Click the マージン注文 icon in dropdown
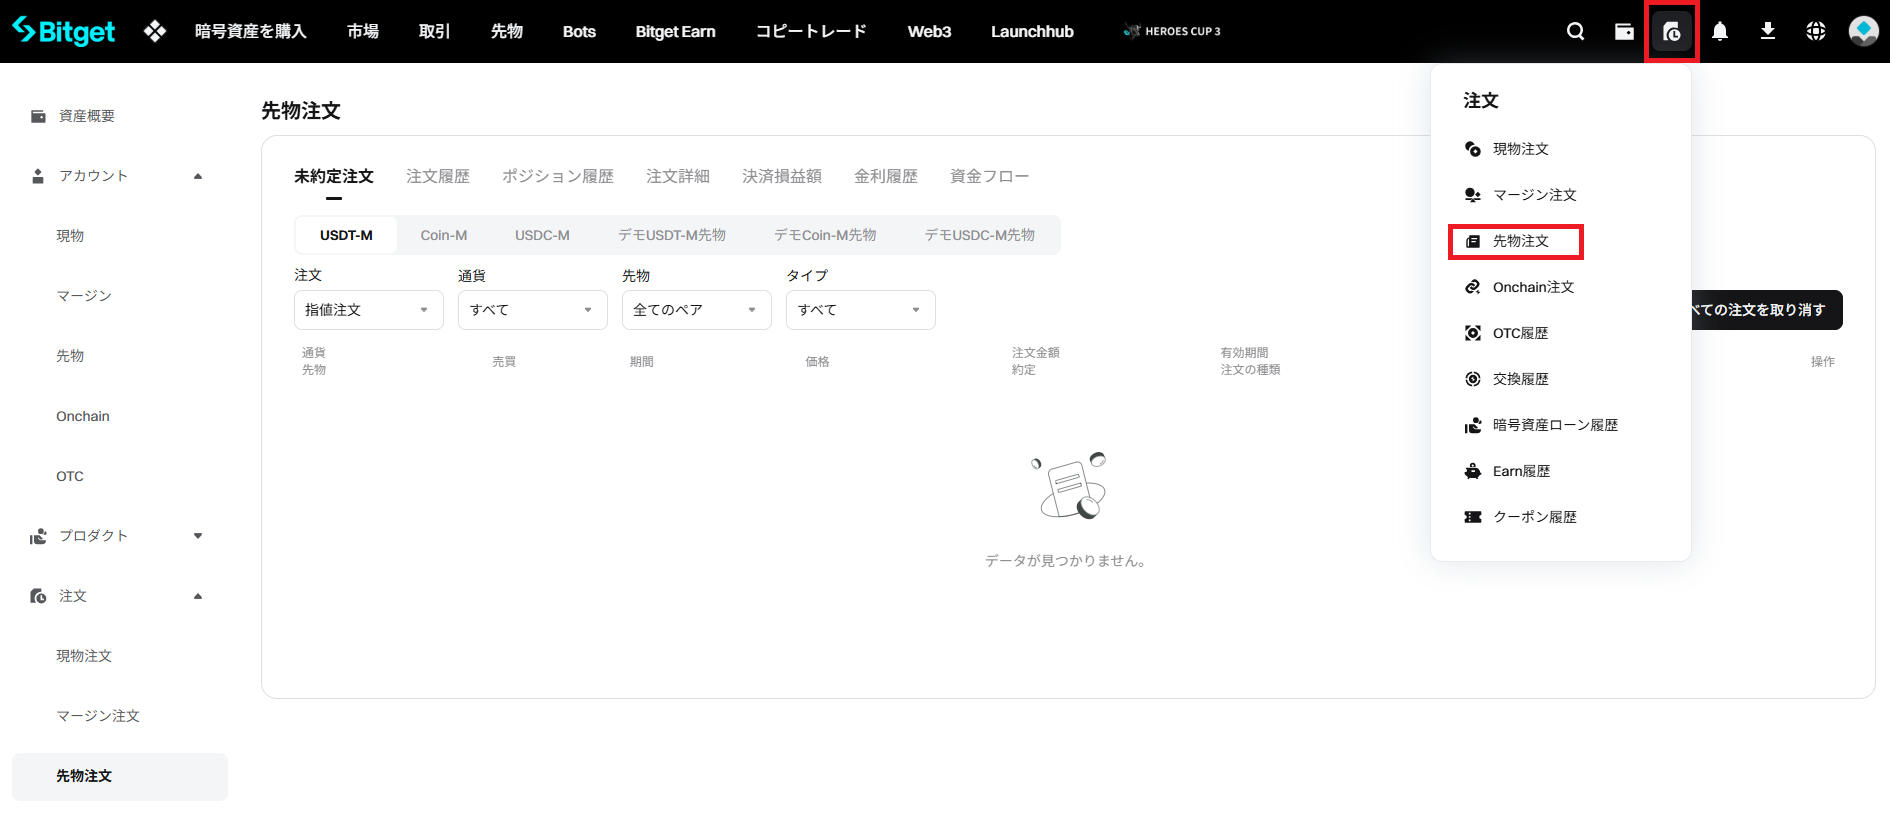The width and height of the screenshot is (1890, 822). 1473,195
